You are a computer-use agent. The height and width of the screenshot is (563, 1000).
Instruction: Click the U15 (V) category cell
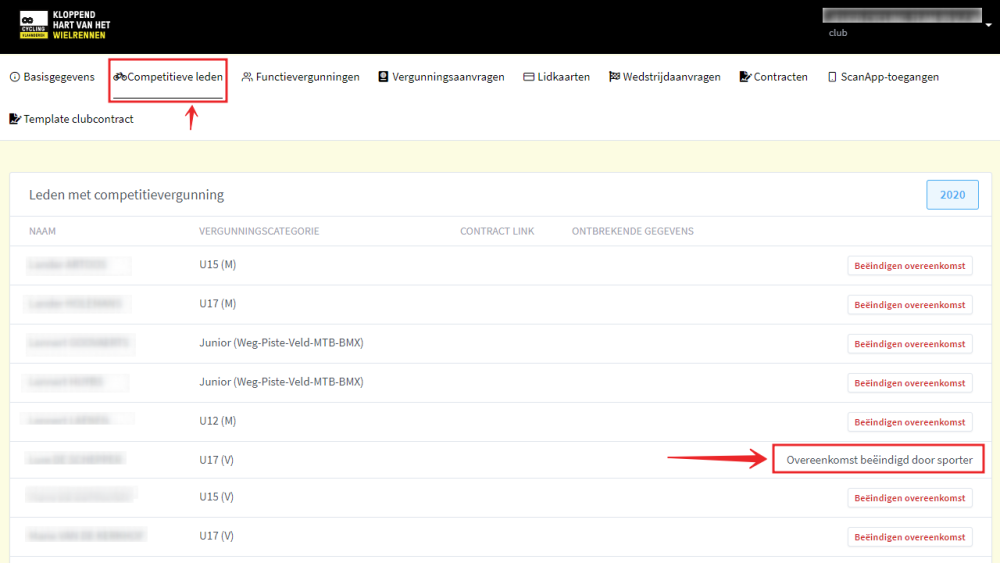pyautogui.click(x=216, y=497)
